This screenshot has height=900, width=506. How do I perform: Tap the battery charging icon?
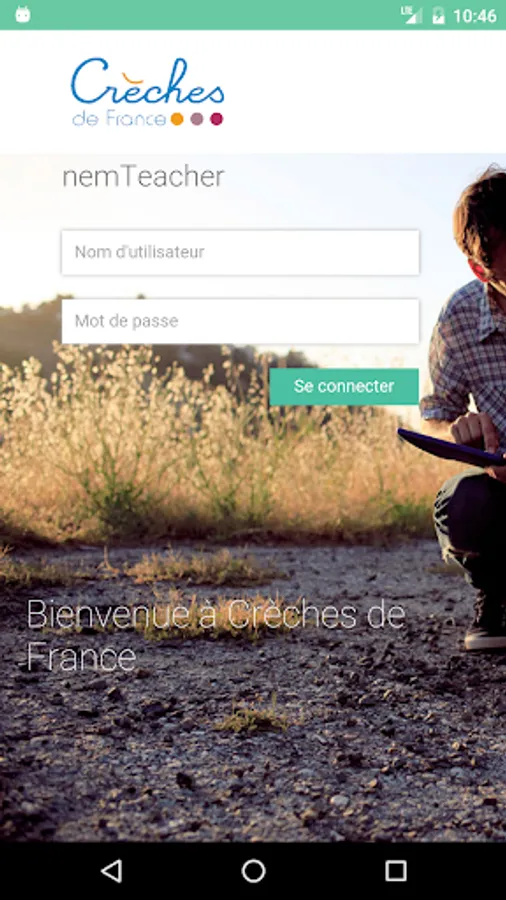438,15
